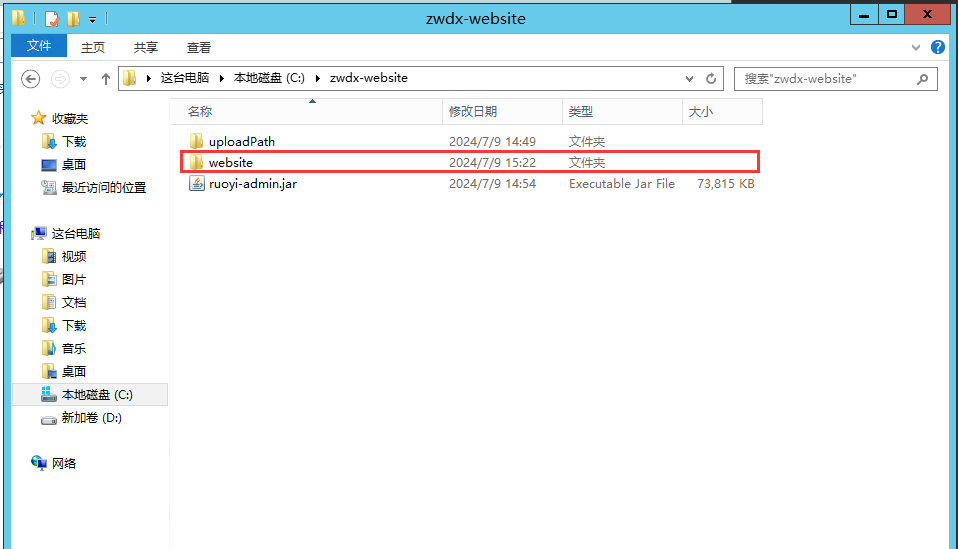
Task: Click the search magnifier icon
Action: (x=923, y=79)
